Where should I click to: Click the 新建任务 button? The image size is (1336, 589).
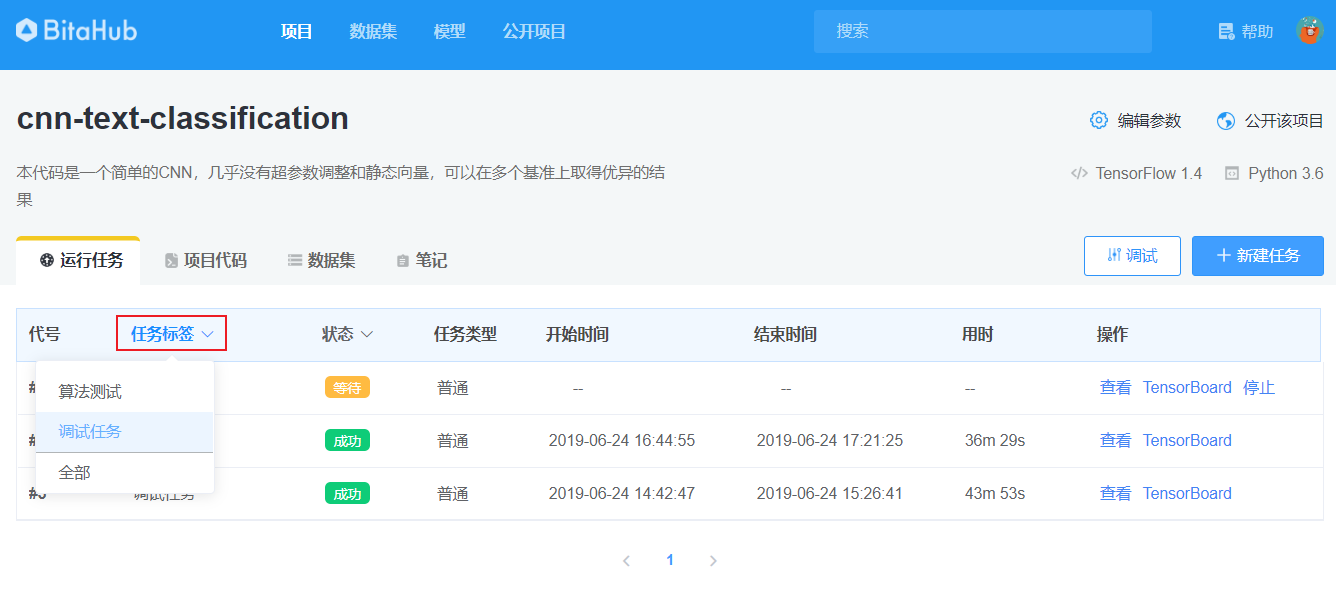[1257, 255]
